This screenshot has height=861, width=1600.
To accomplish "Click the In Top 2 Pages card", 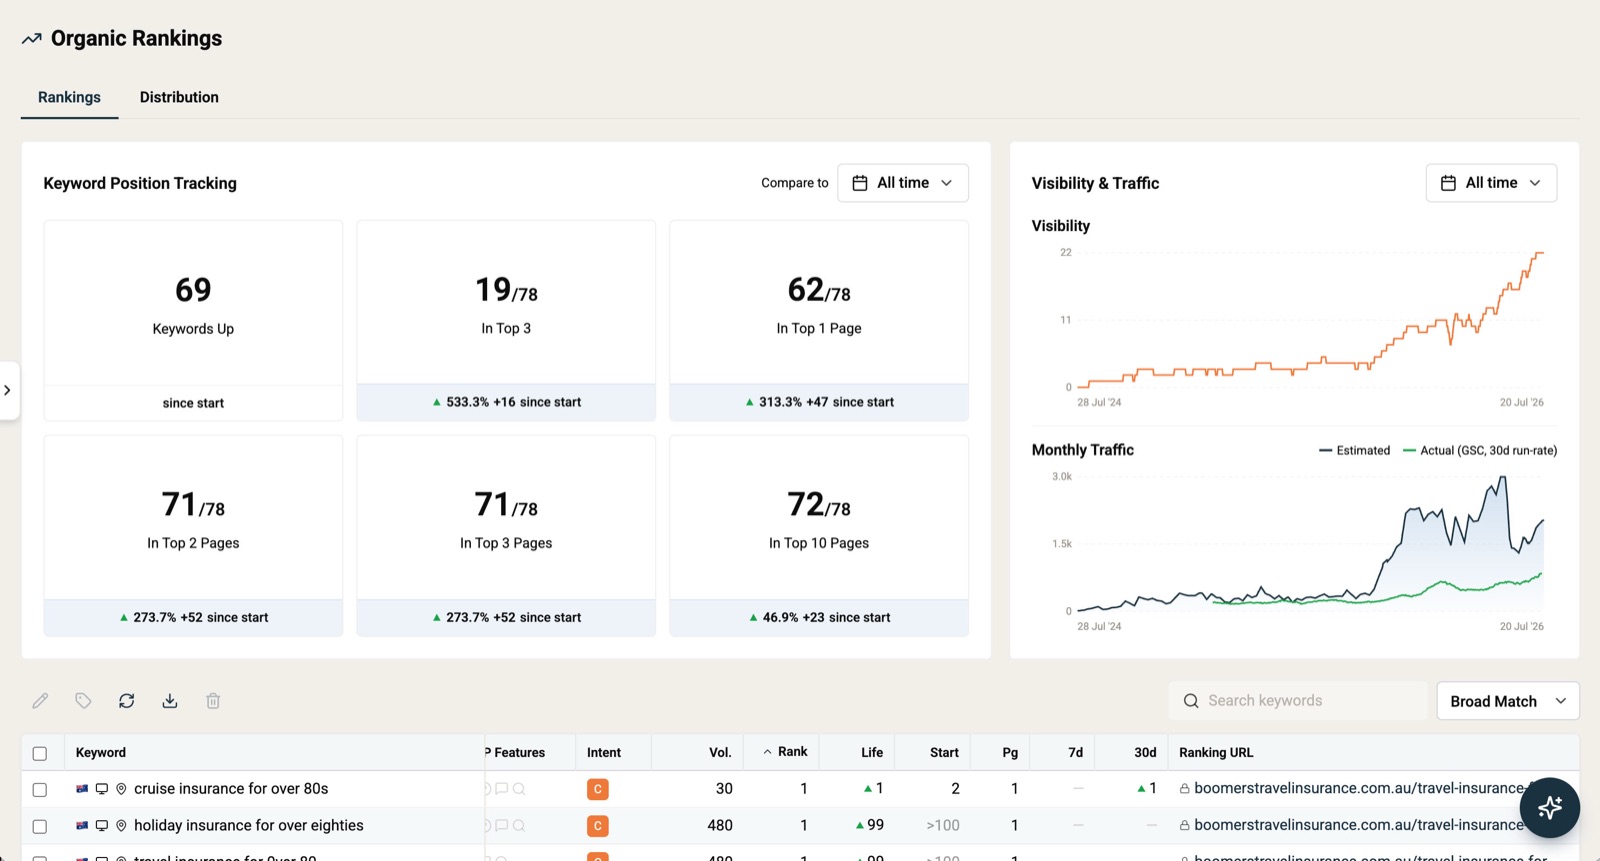I will click(x=193, y=536).
